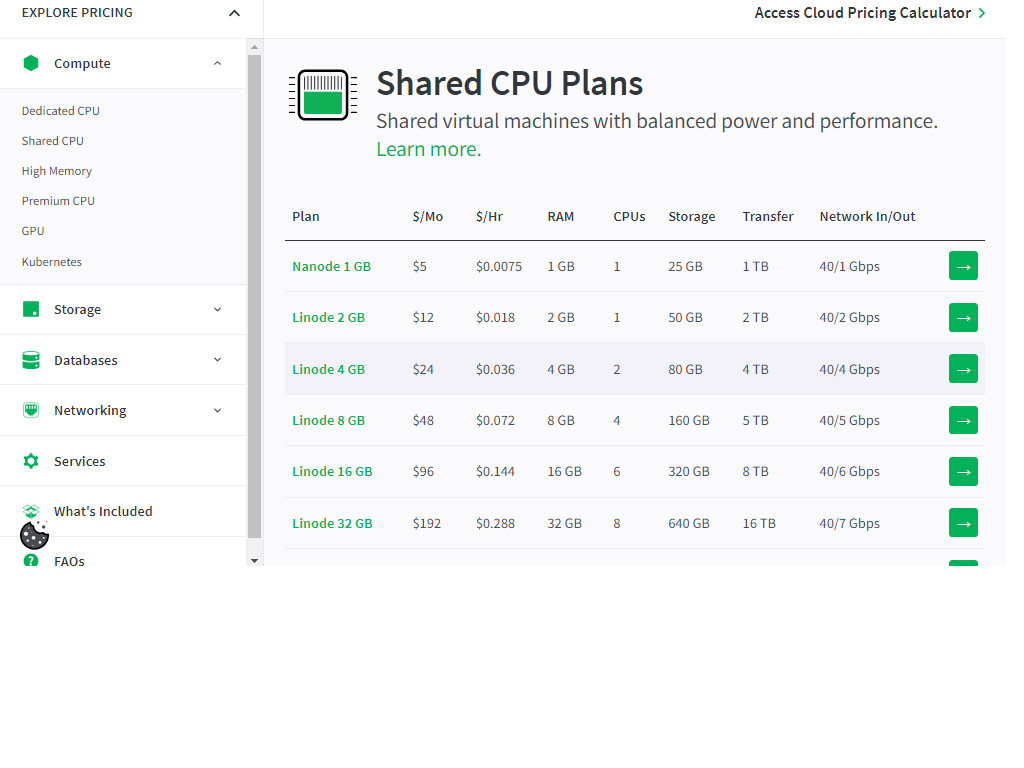The height and width of the screenshot is (768, 1024).
Task: Click the green Compute hexagon icon
Action: point(31,63)
